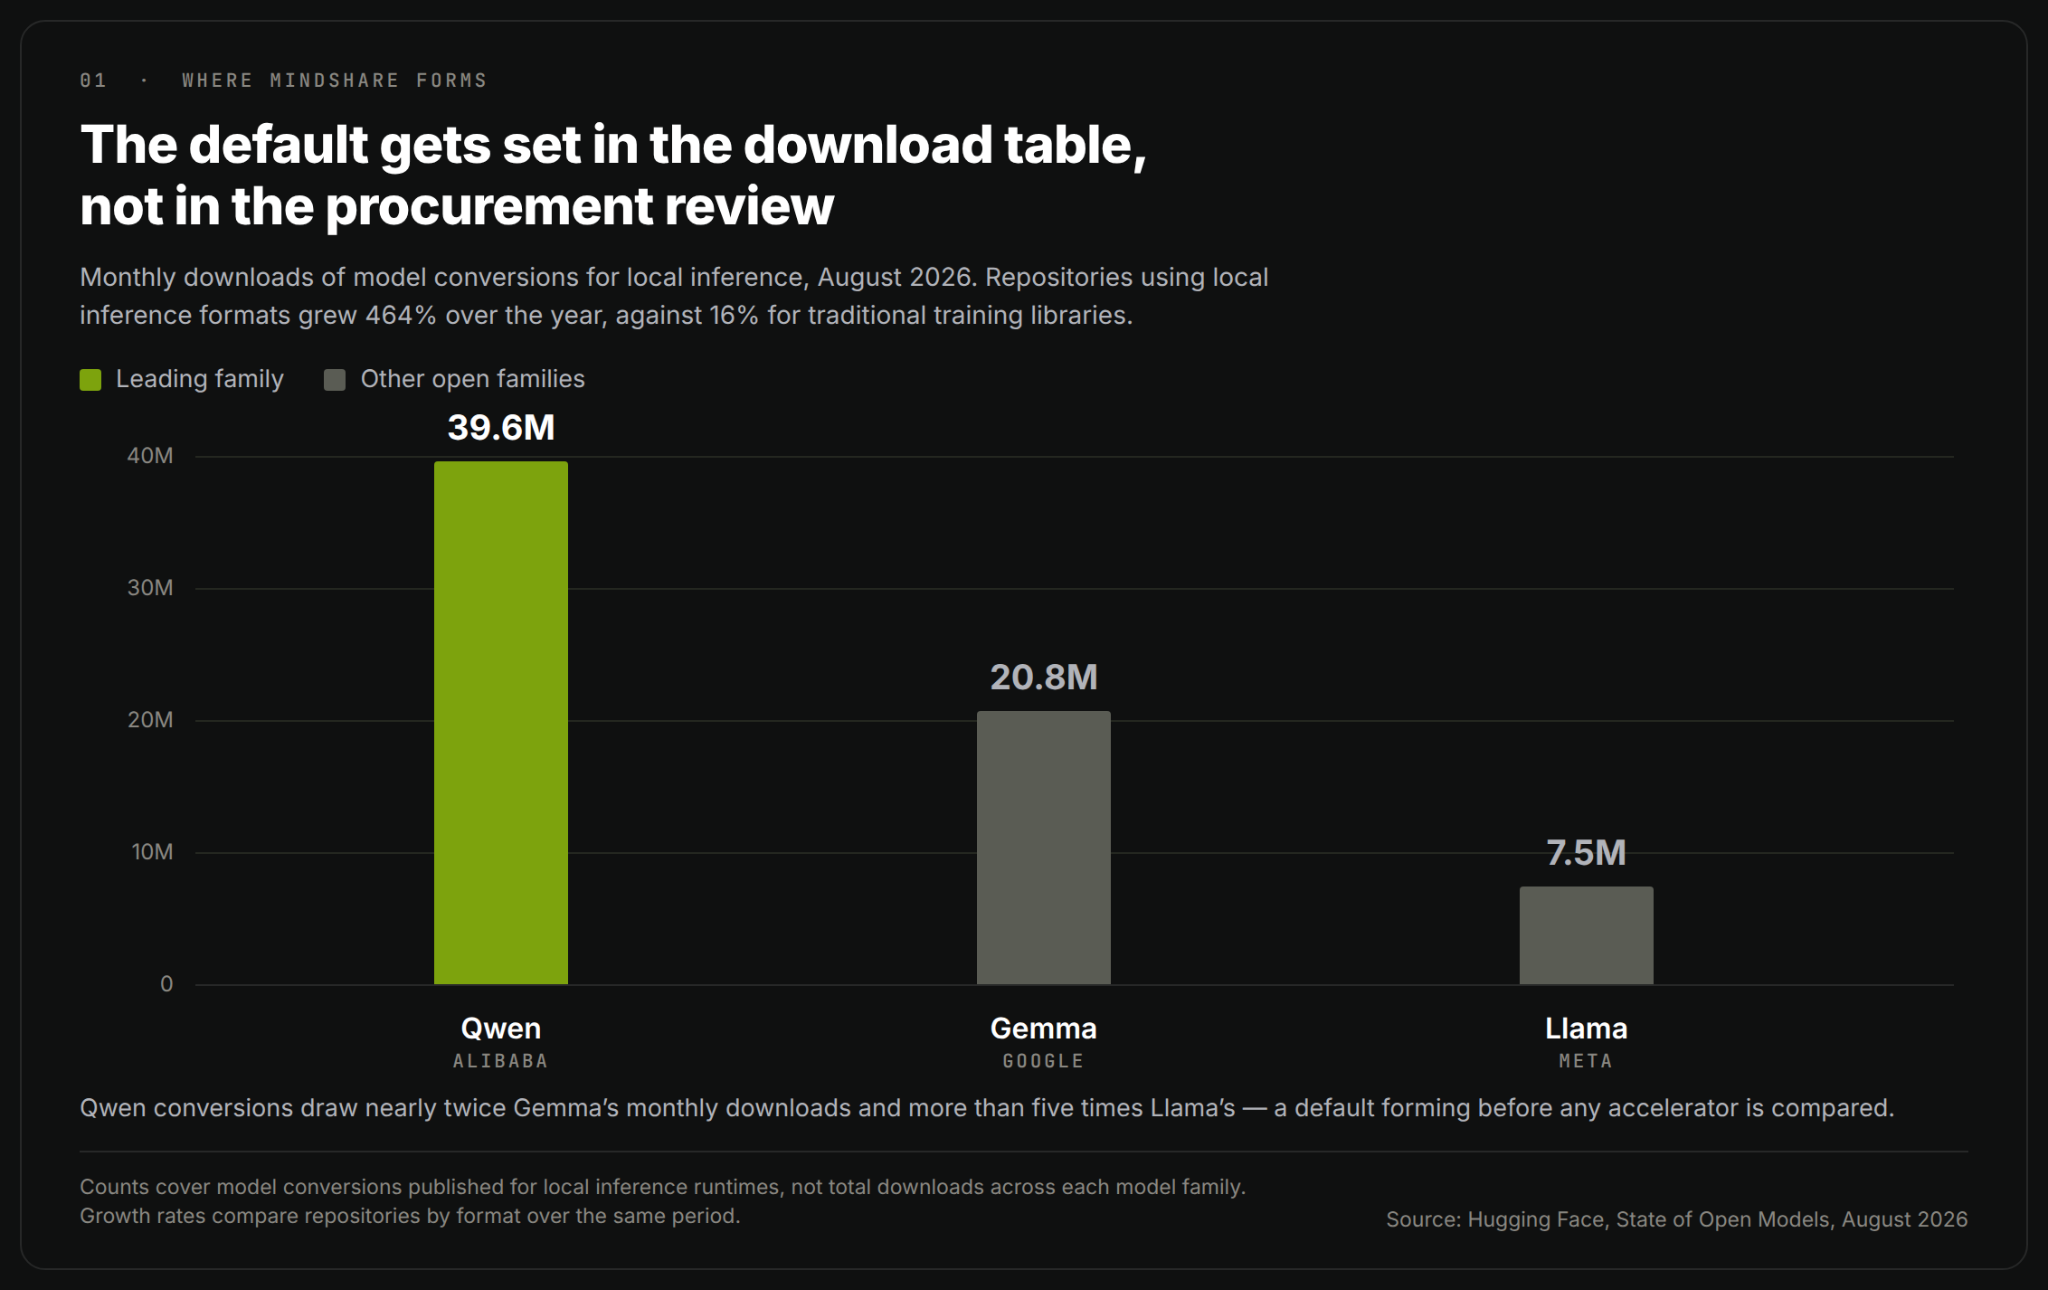
Task: Click the "WHERE MINDSHARE FORMS" section heading
Action: click(334, 80)
